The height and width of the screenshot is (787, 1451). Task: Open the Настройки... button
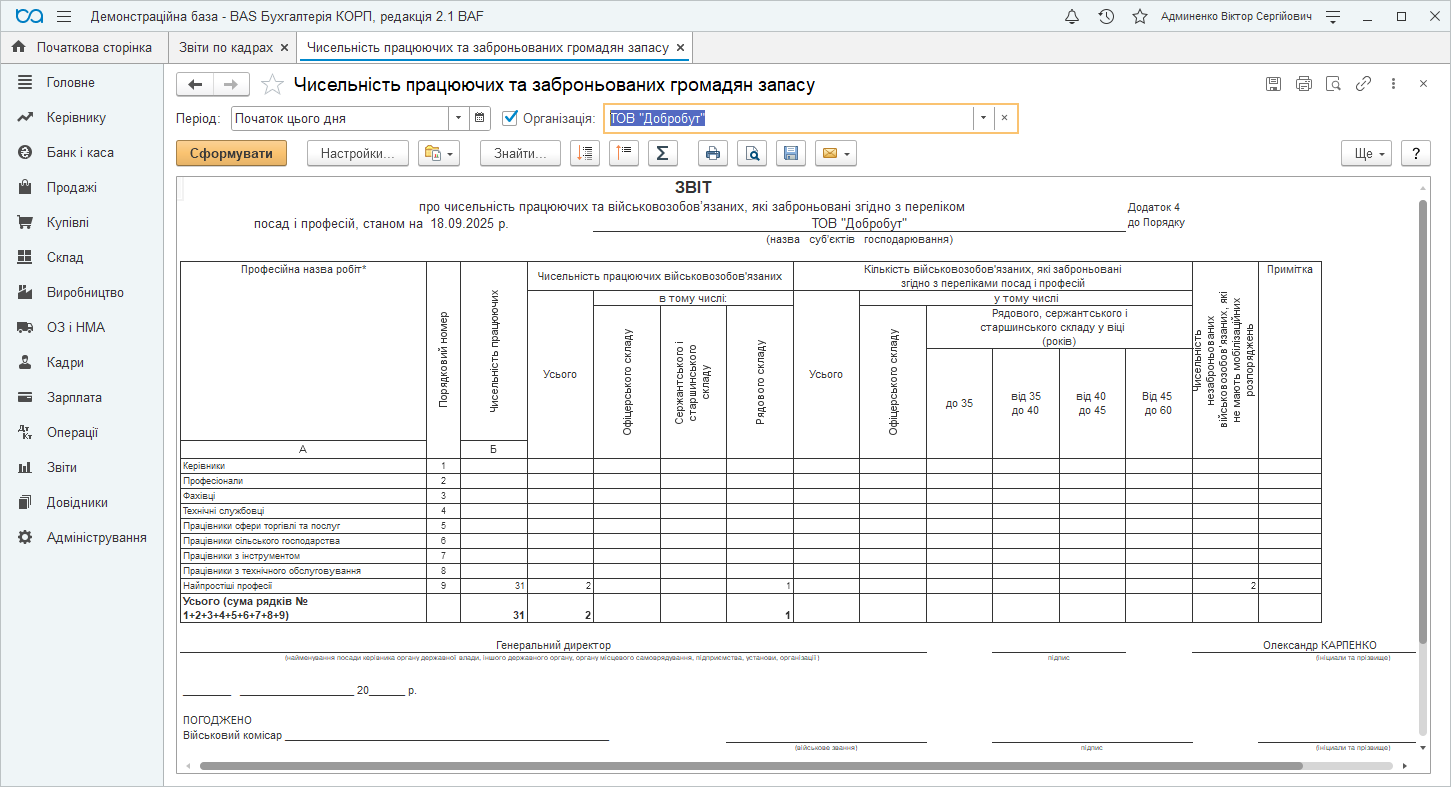tap(358, 153)
